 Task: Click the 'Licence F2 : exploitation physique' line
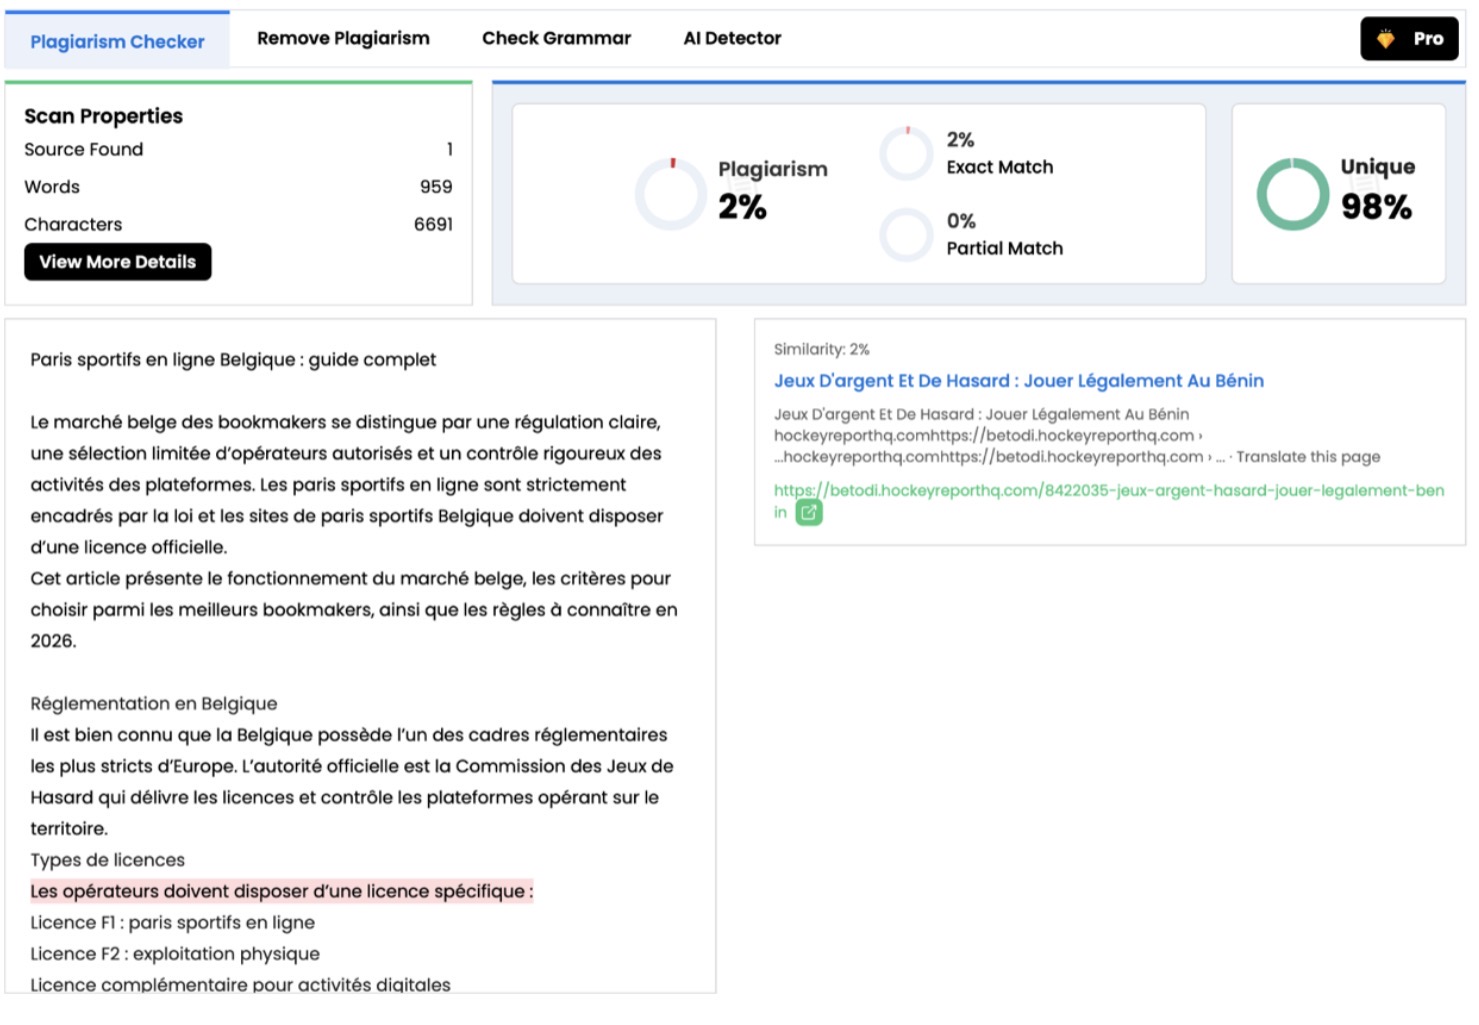(x=175, y=954)
